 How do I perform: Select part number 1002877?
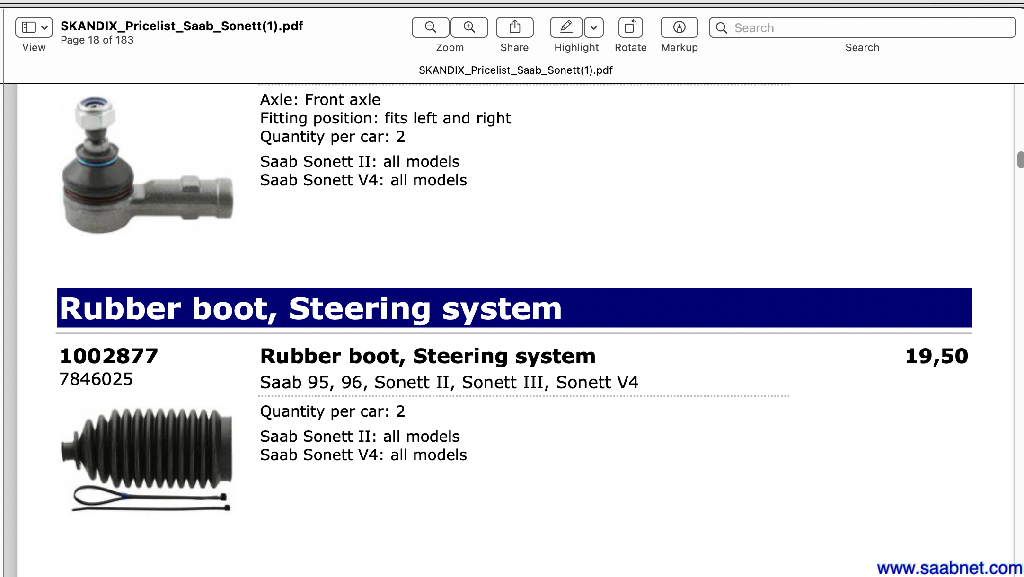pos(109,356)
